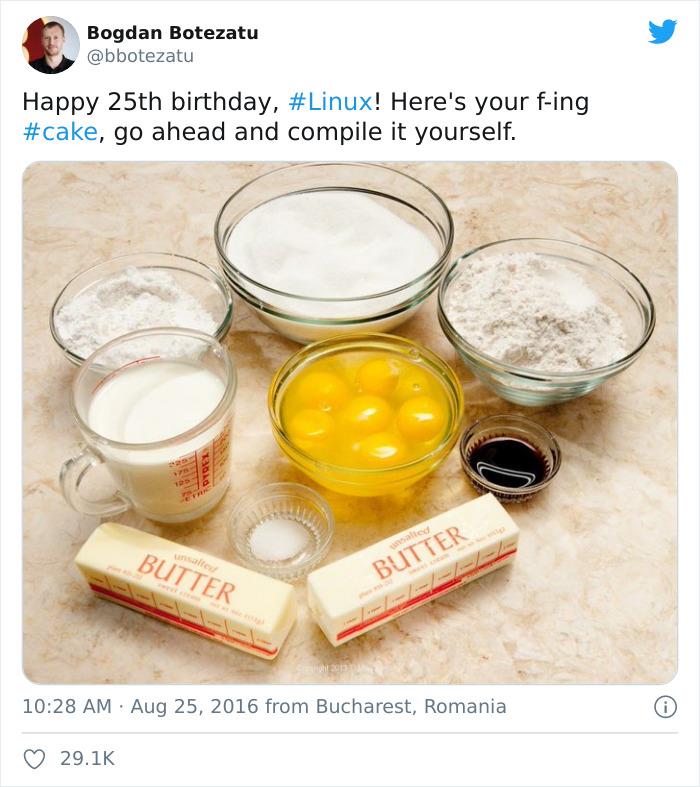Like the tweet with the heart icon
This screenshot has height=787, width=700.
(x=34, y=759)
